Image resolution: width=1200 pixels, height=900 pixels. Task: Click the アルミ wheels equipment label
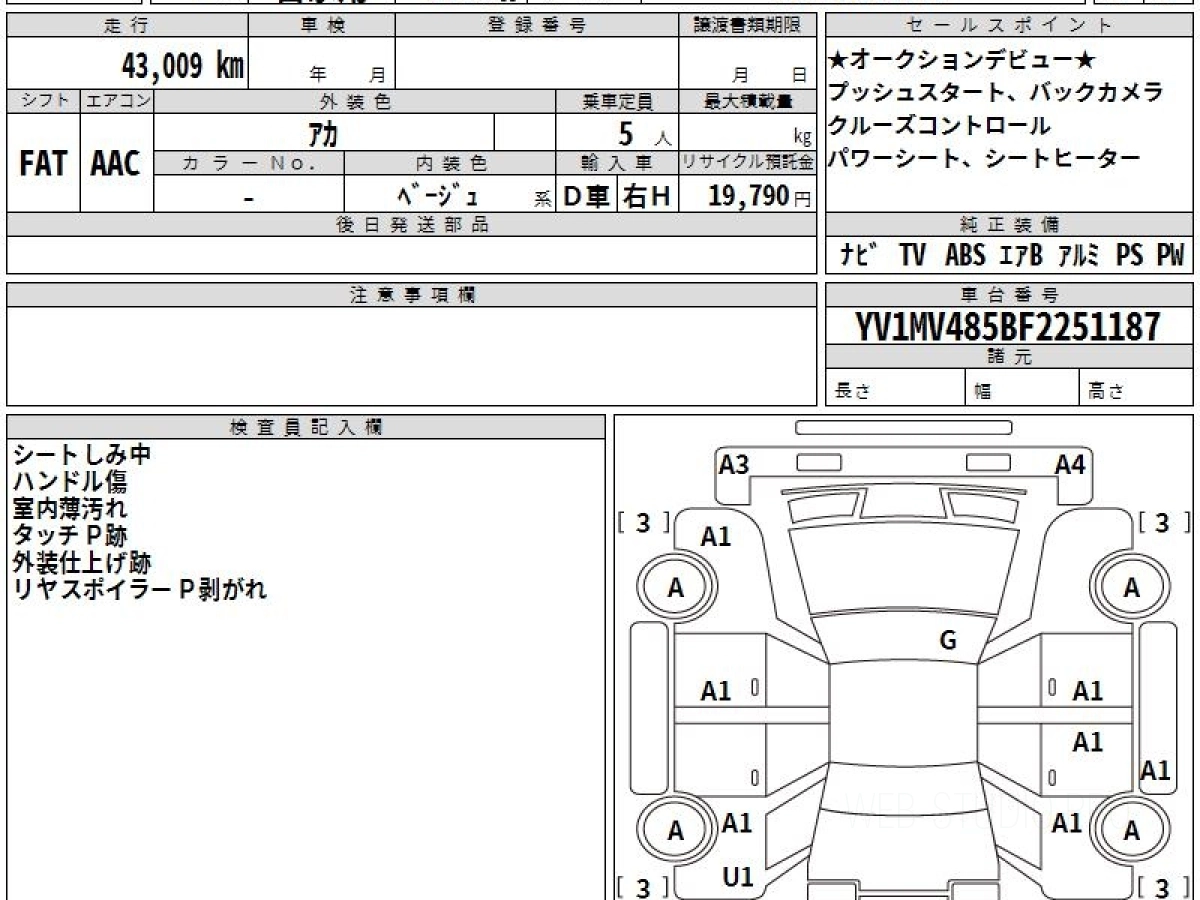pos(1079,256)
